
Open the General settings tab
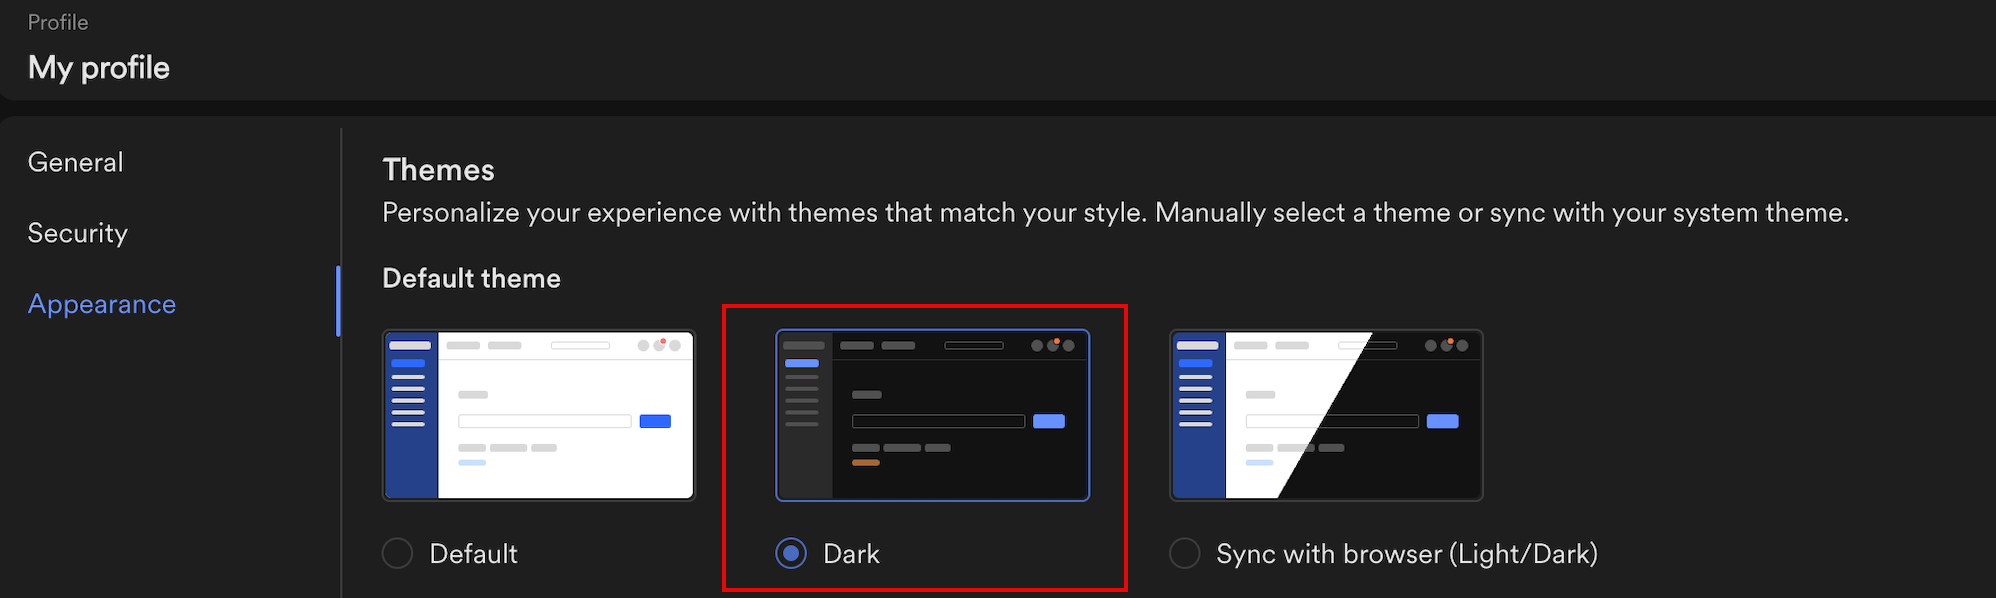76,162
